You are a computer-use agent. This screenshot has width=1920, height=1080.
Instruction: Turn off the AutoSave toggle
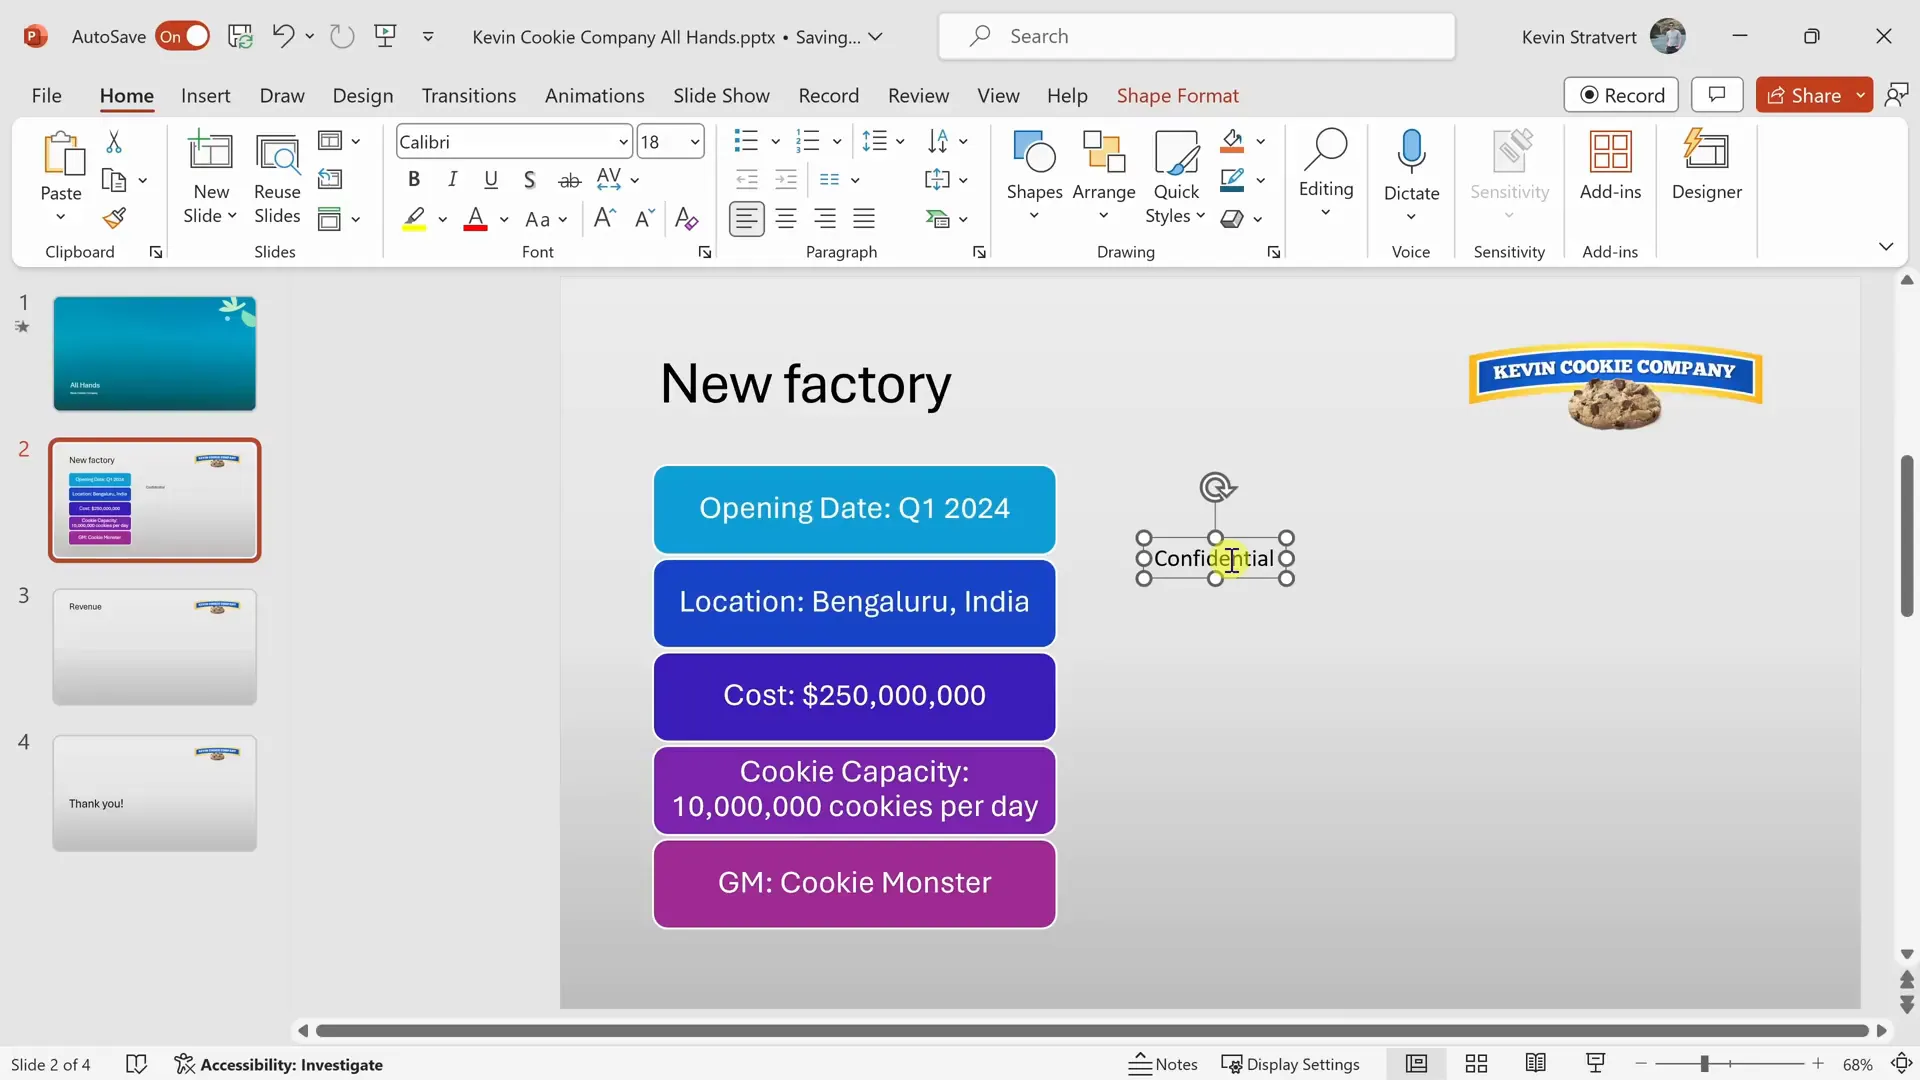click(x=183, y=36)
